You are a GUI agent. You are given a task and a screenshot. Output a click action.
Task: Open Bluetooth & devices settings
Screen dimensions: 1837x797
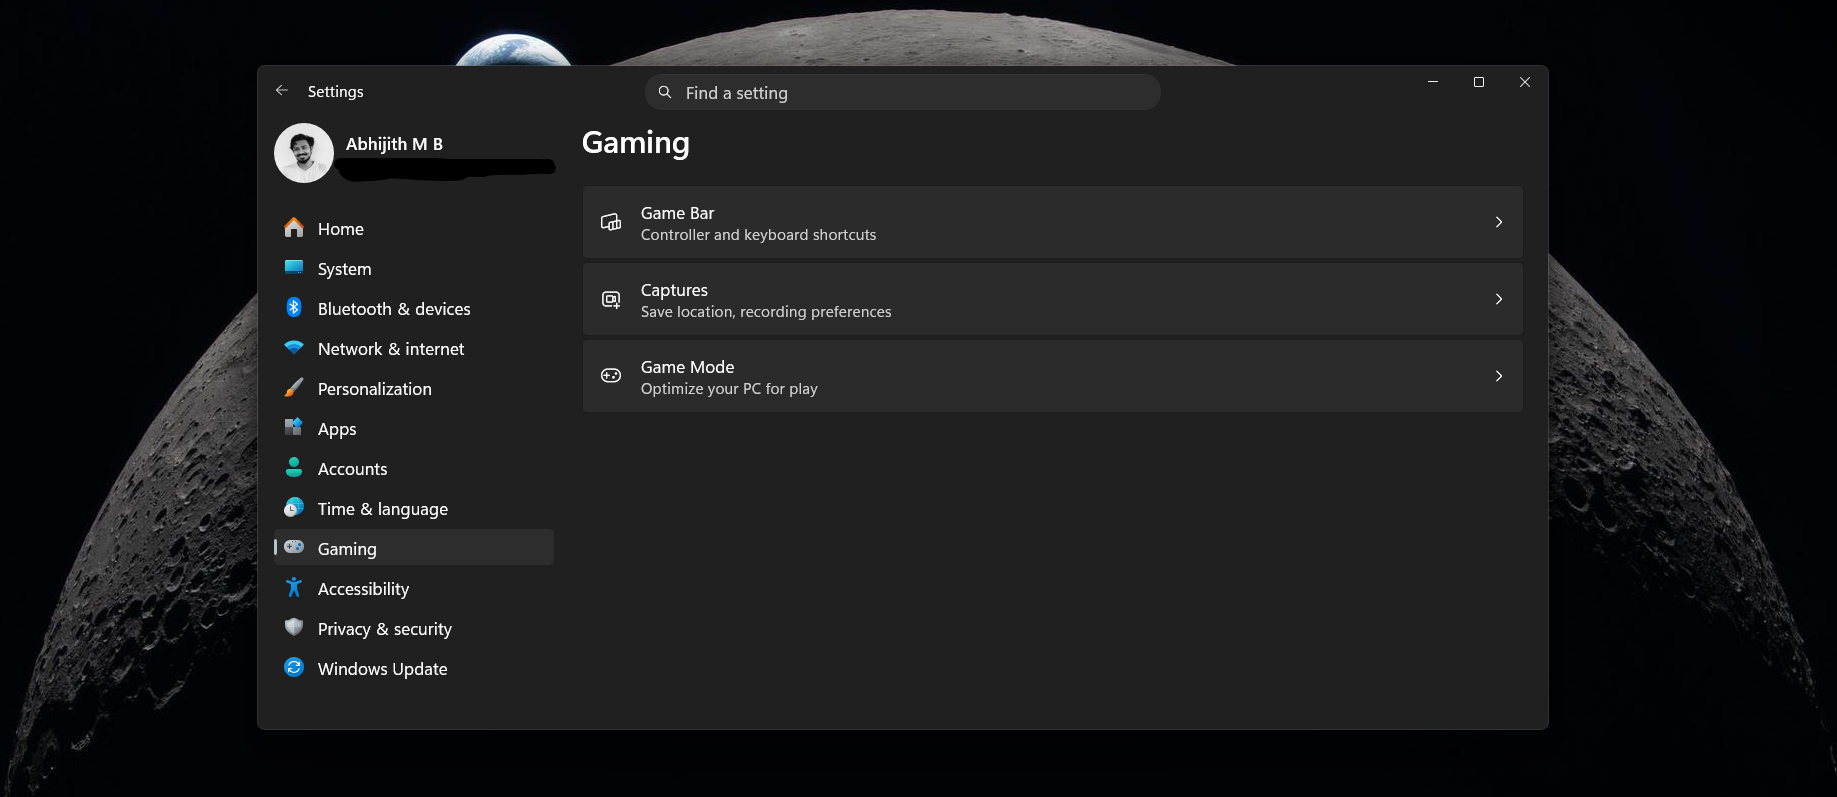click(x=414, y=309)
